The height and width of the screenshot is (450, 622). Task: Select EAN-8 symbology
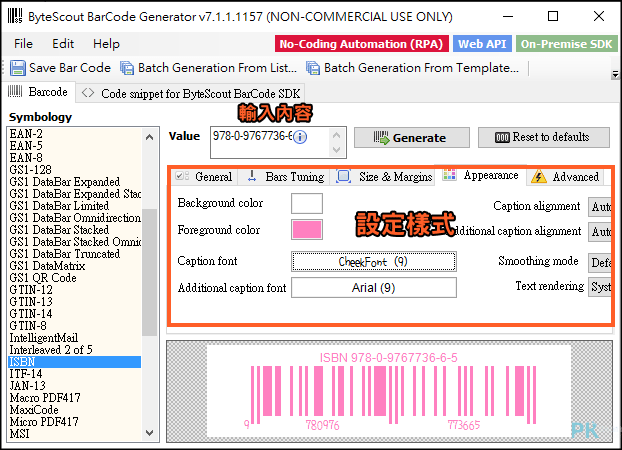pyautogui.click(x=74, y=158)
